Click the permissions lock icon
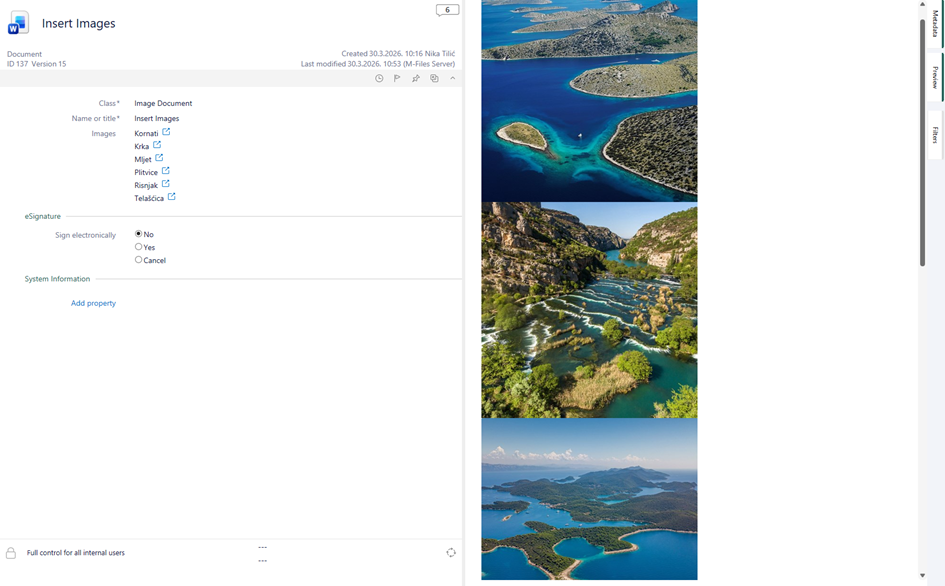The height and width of the screenshot is (586, 945). pos(11,553)
